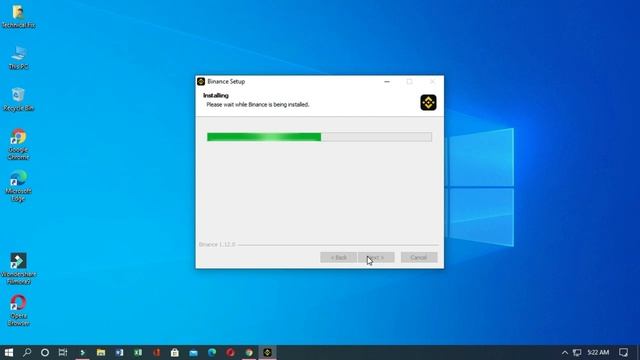The height and width of the screenshot is (360, 640).
Task: Select the This PC desktop icon
Action: click(x=18, y=58)
